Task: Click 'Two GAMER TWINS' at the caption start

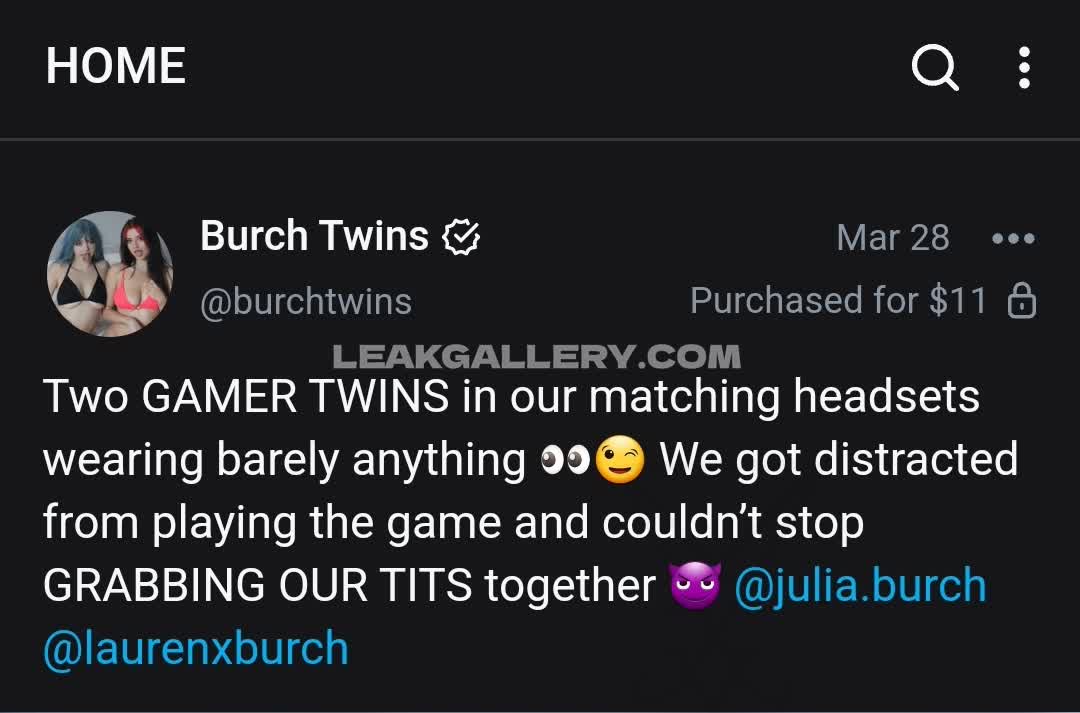Action: pos(246,396)
